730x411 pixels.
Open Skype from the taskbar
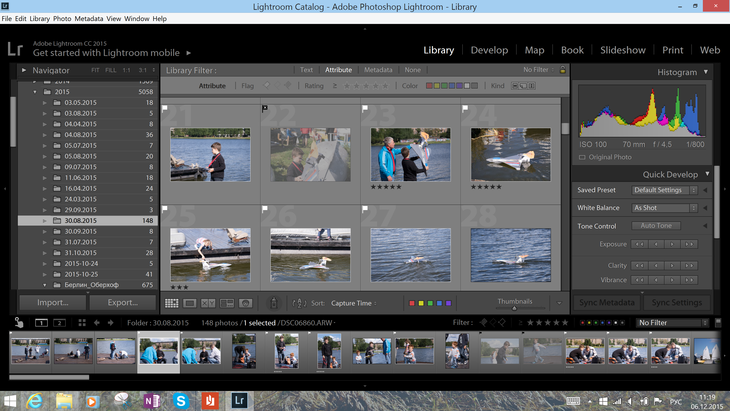point(181,401)
